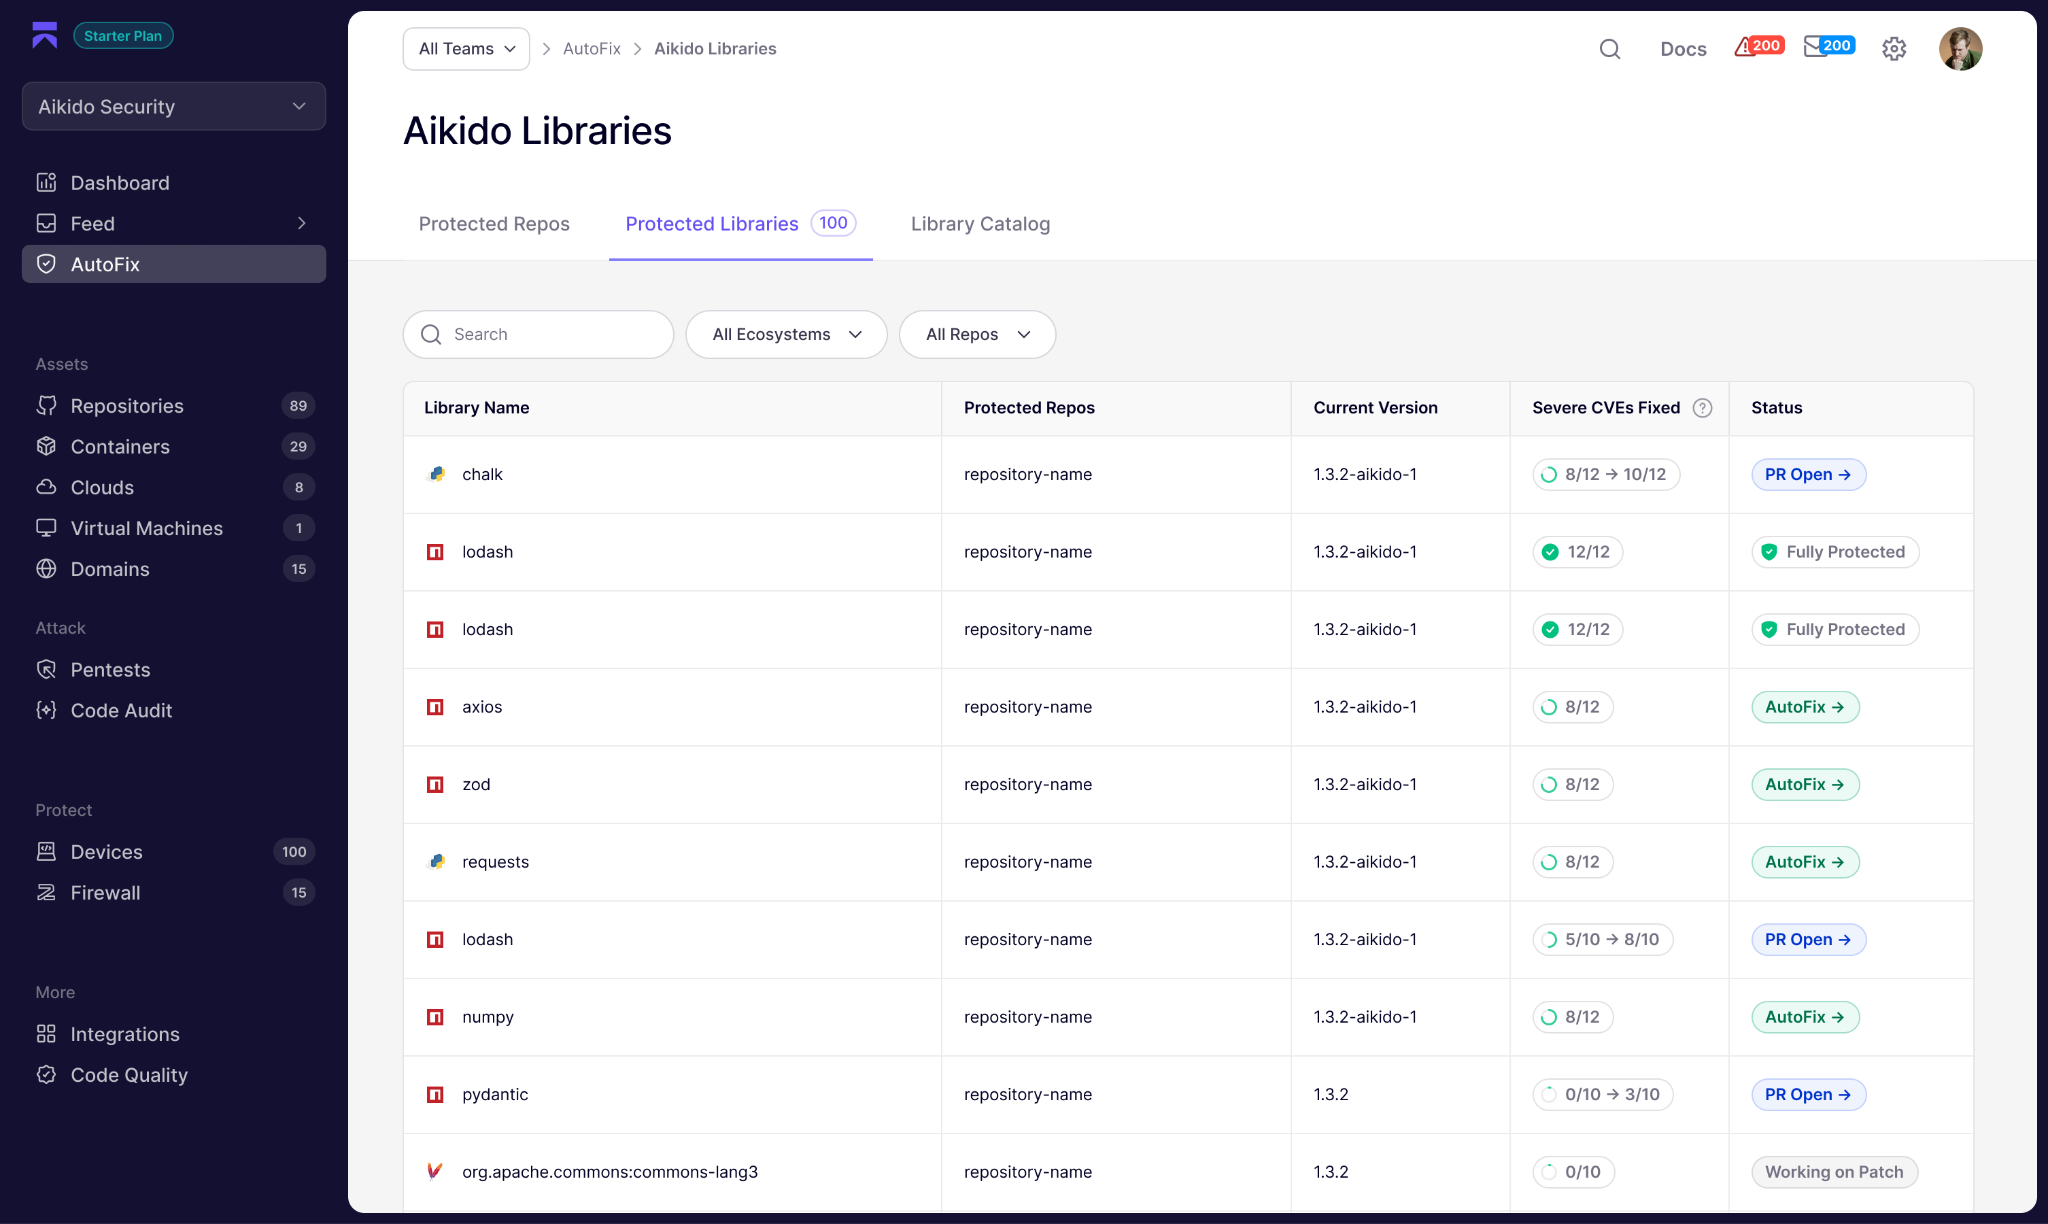The height and width of the screenshot is (1224, 2048).
Task: Open the Aikido Security workspace selector
Action: (x=174, y=106)
